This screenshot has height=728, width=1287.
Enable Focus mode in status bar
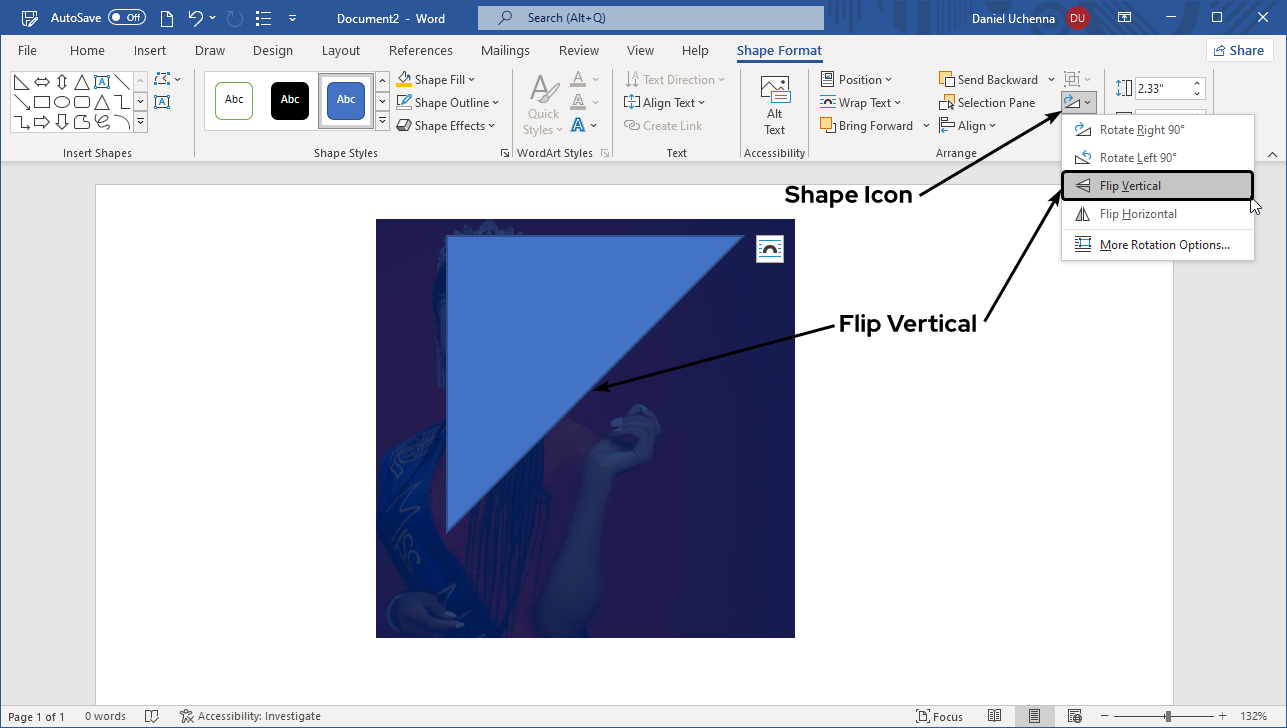pos(939,716)
